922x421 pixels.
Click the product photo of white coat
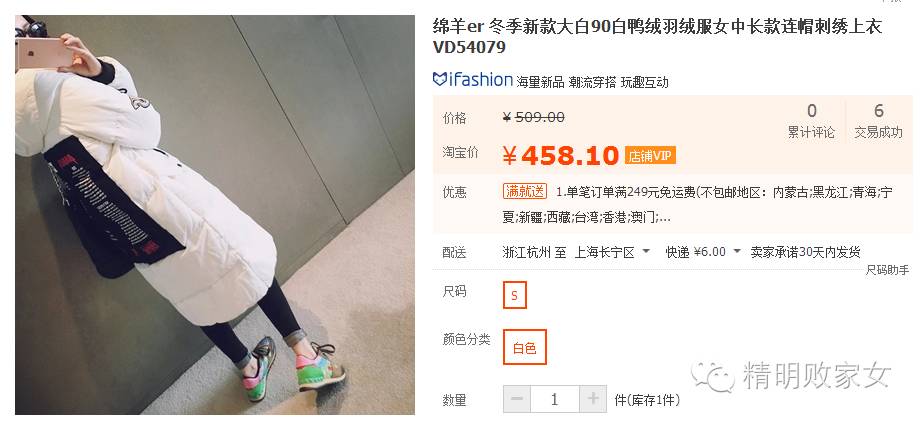tap(215, 215)
